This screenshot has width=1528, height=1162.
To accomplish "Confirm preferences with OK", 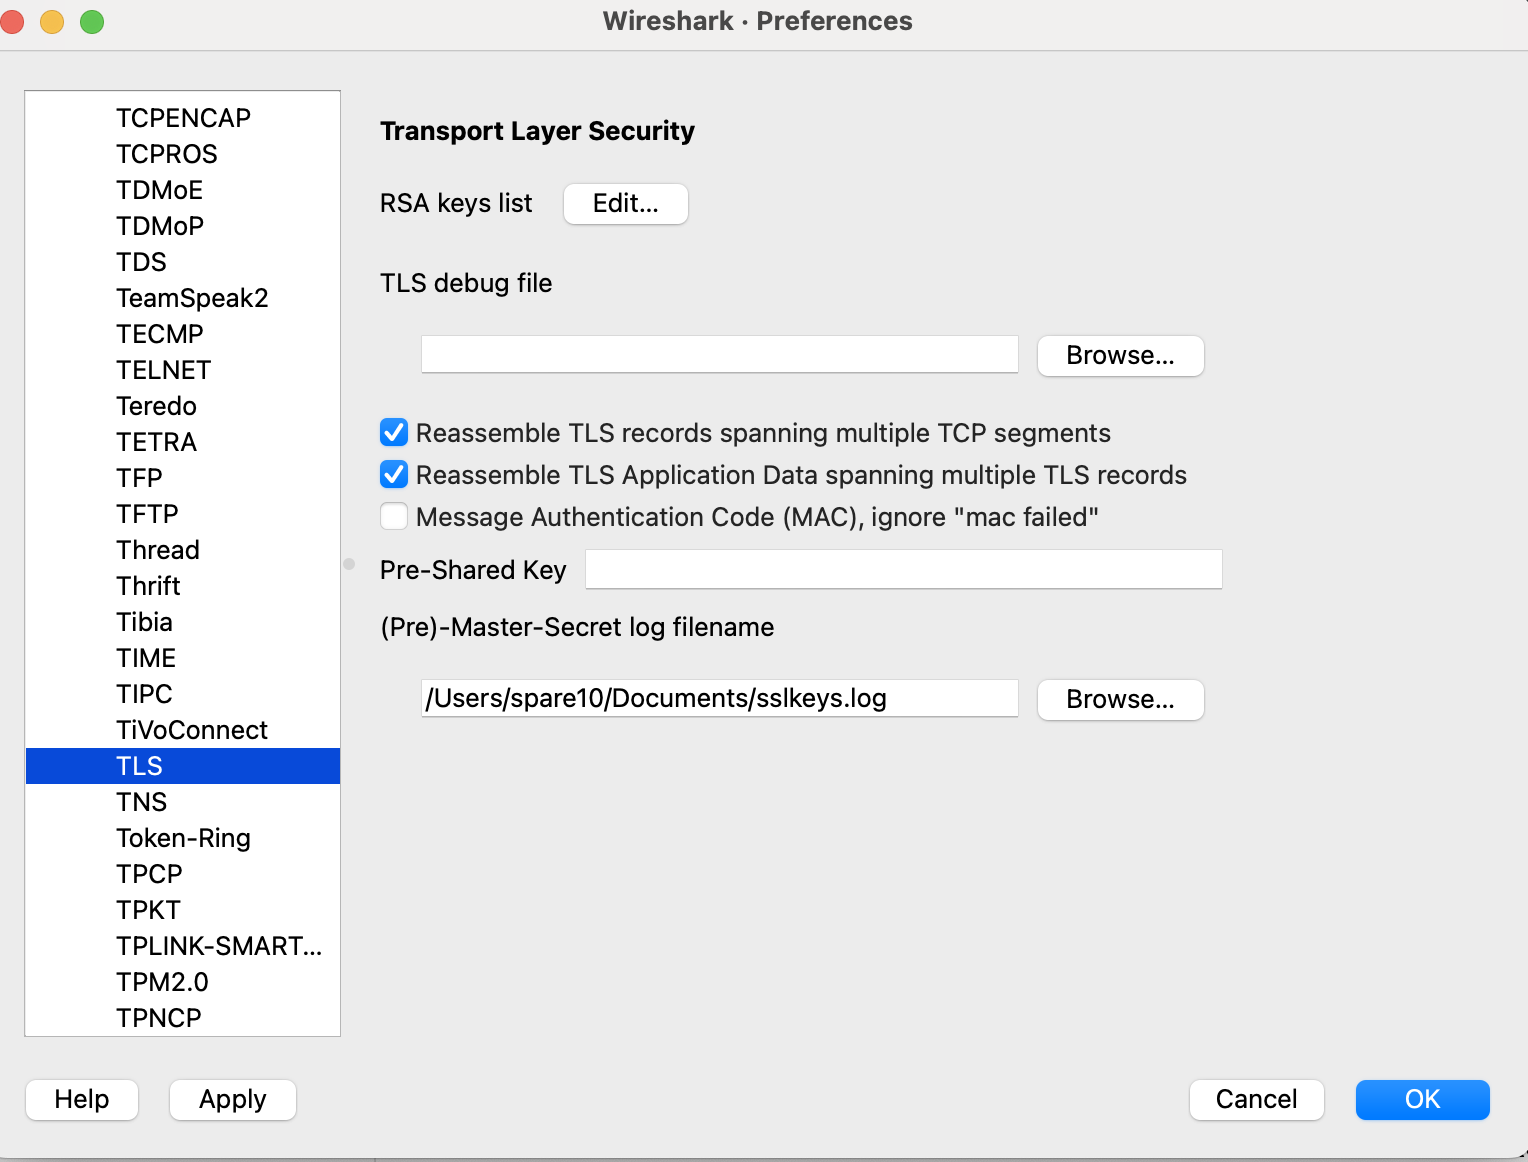I will pos(1422,1100).
